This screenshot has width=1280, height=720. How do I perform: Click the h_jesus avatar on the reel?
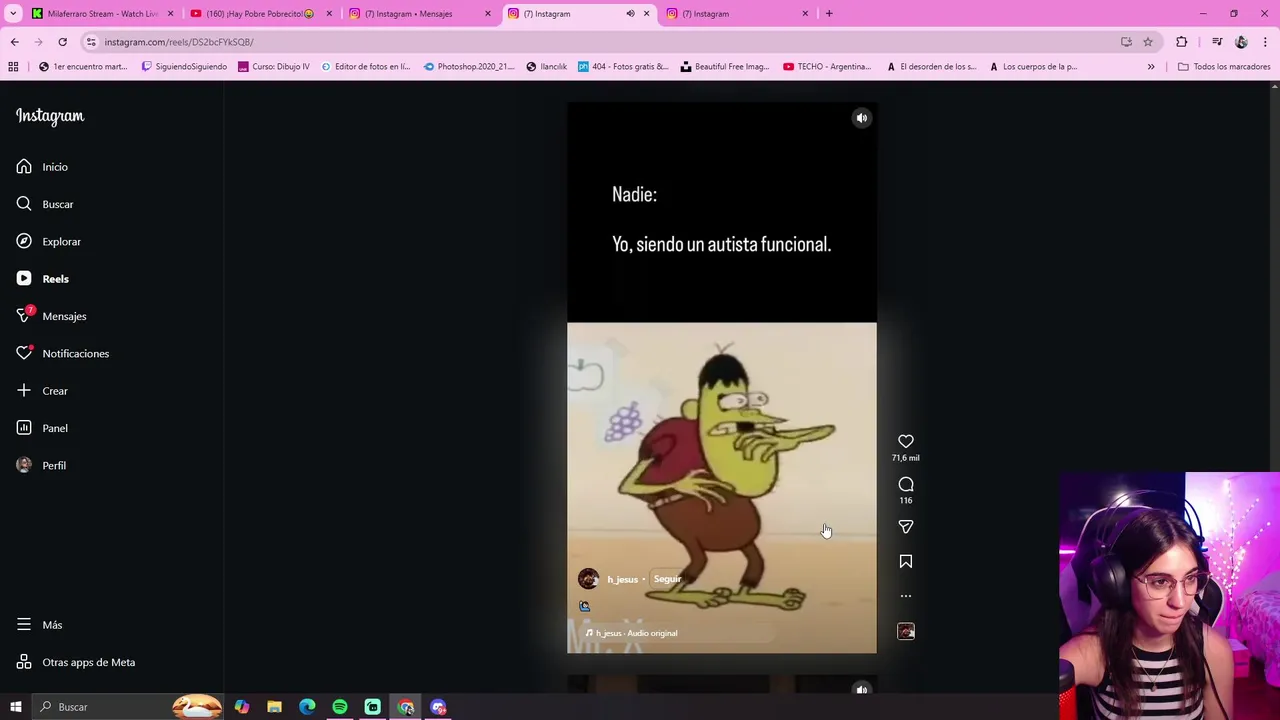point(588,579)
